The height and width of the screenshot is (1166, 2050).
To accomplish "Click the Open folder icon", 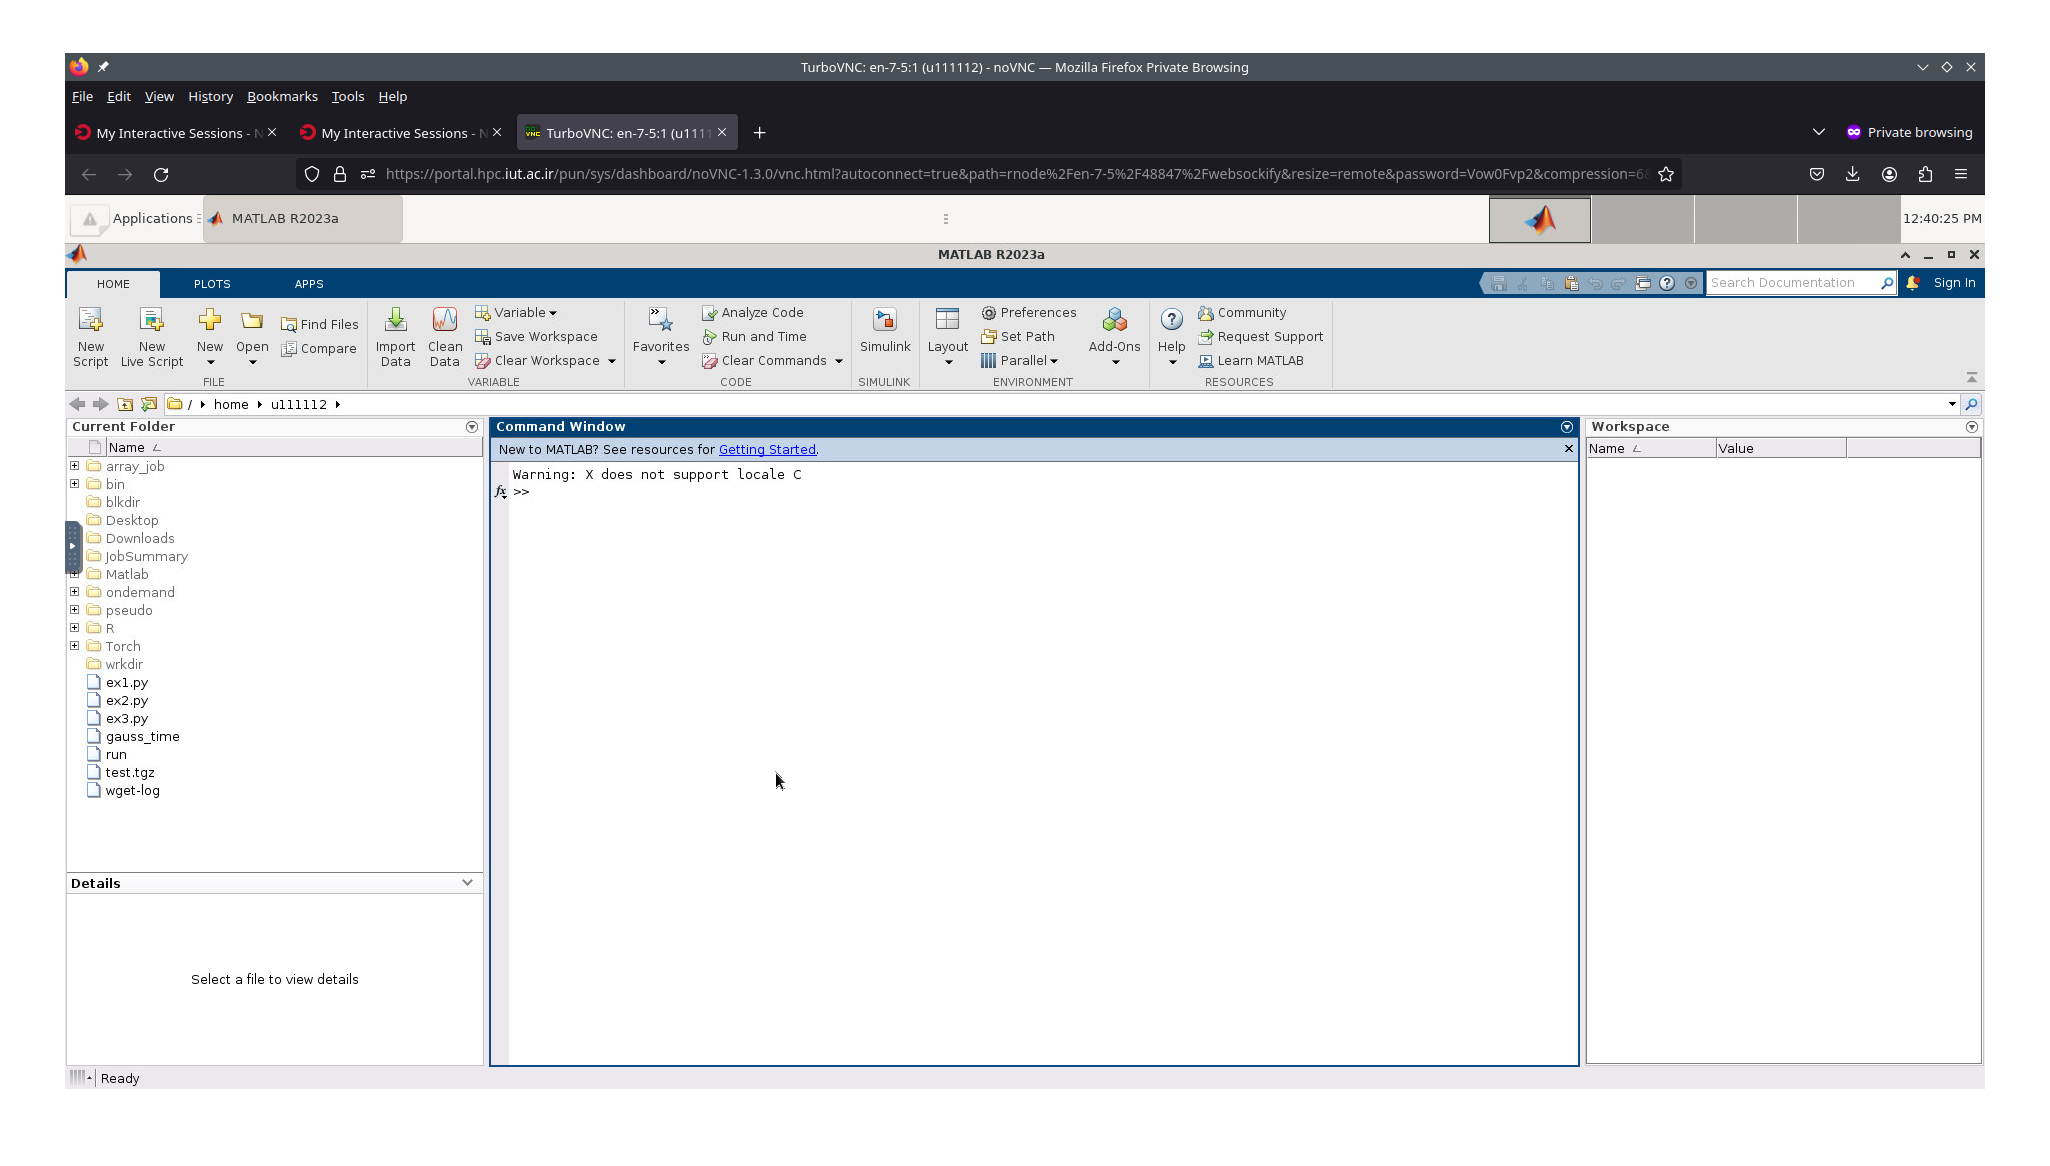I will coord(252,320).
